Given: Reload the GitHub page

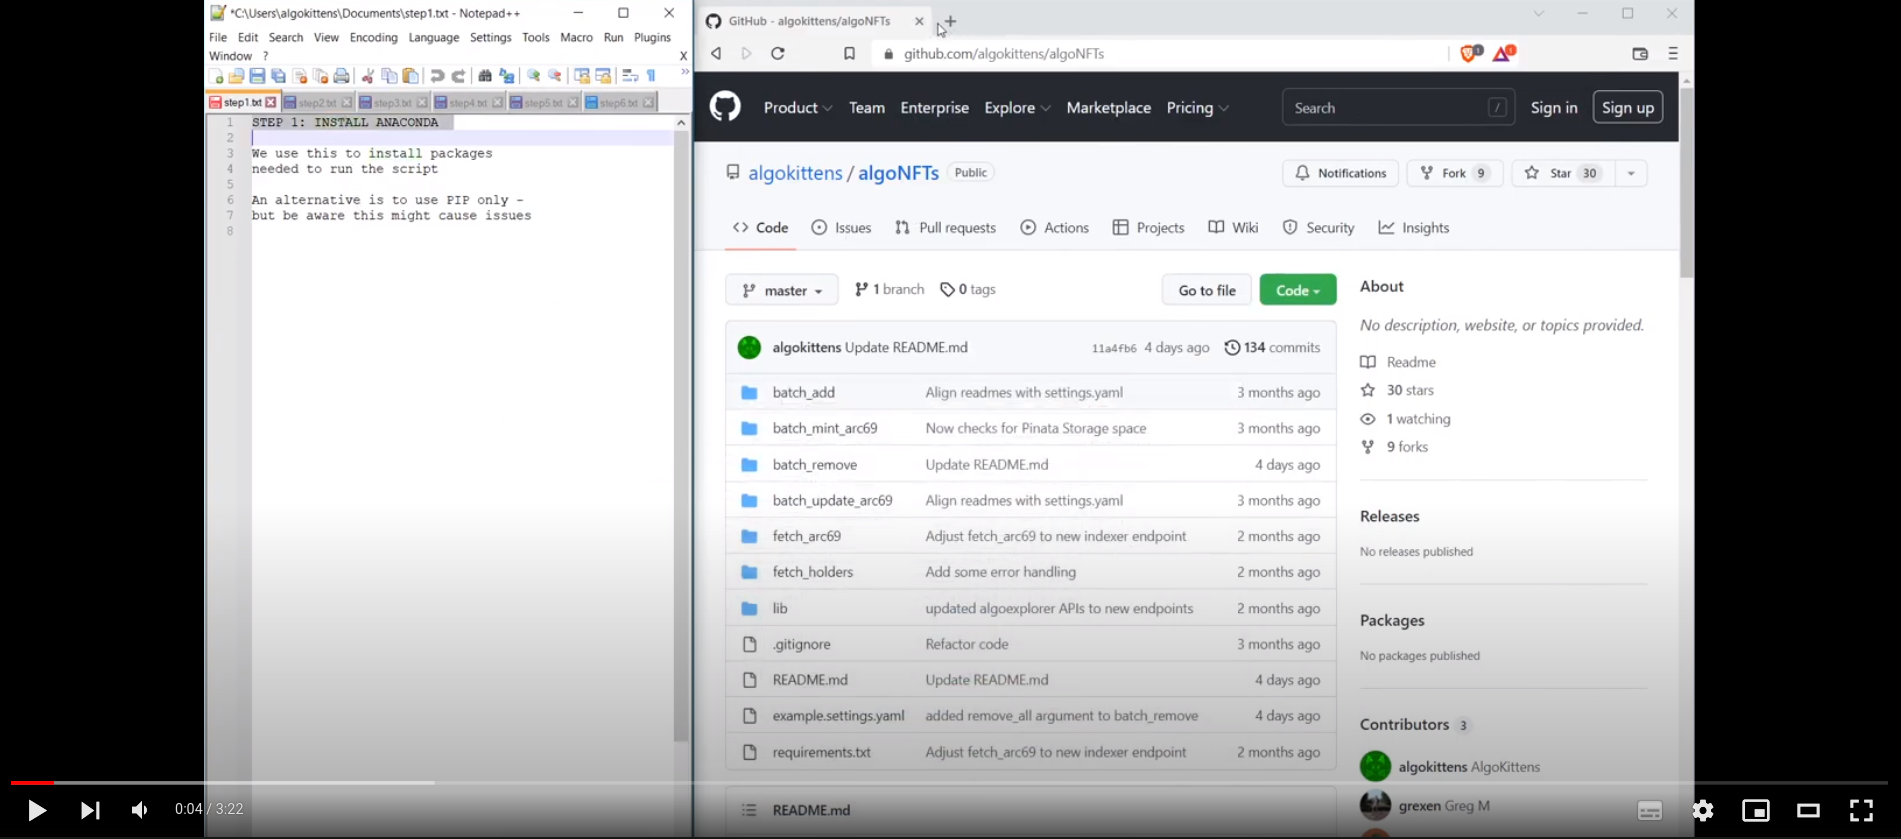Looking at the screenshot, I should 778,54.
